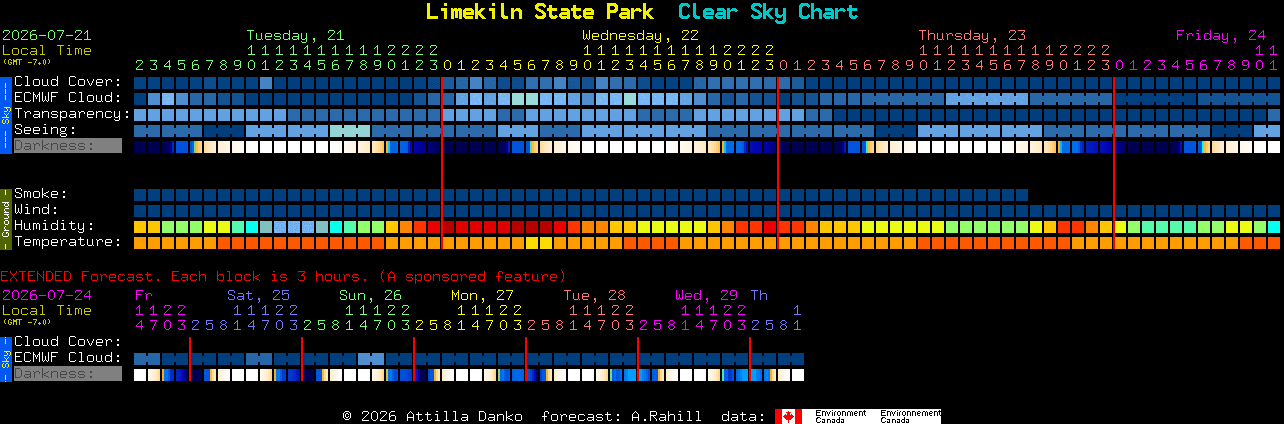Click the Cloud Cover label in main chart
The image size is (1284, 424).
coord(68,82)
